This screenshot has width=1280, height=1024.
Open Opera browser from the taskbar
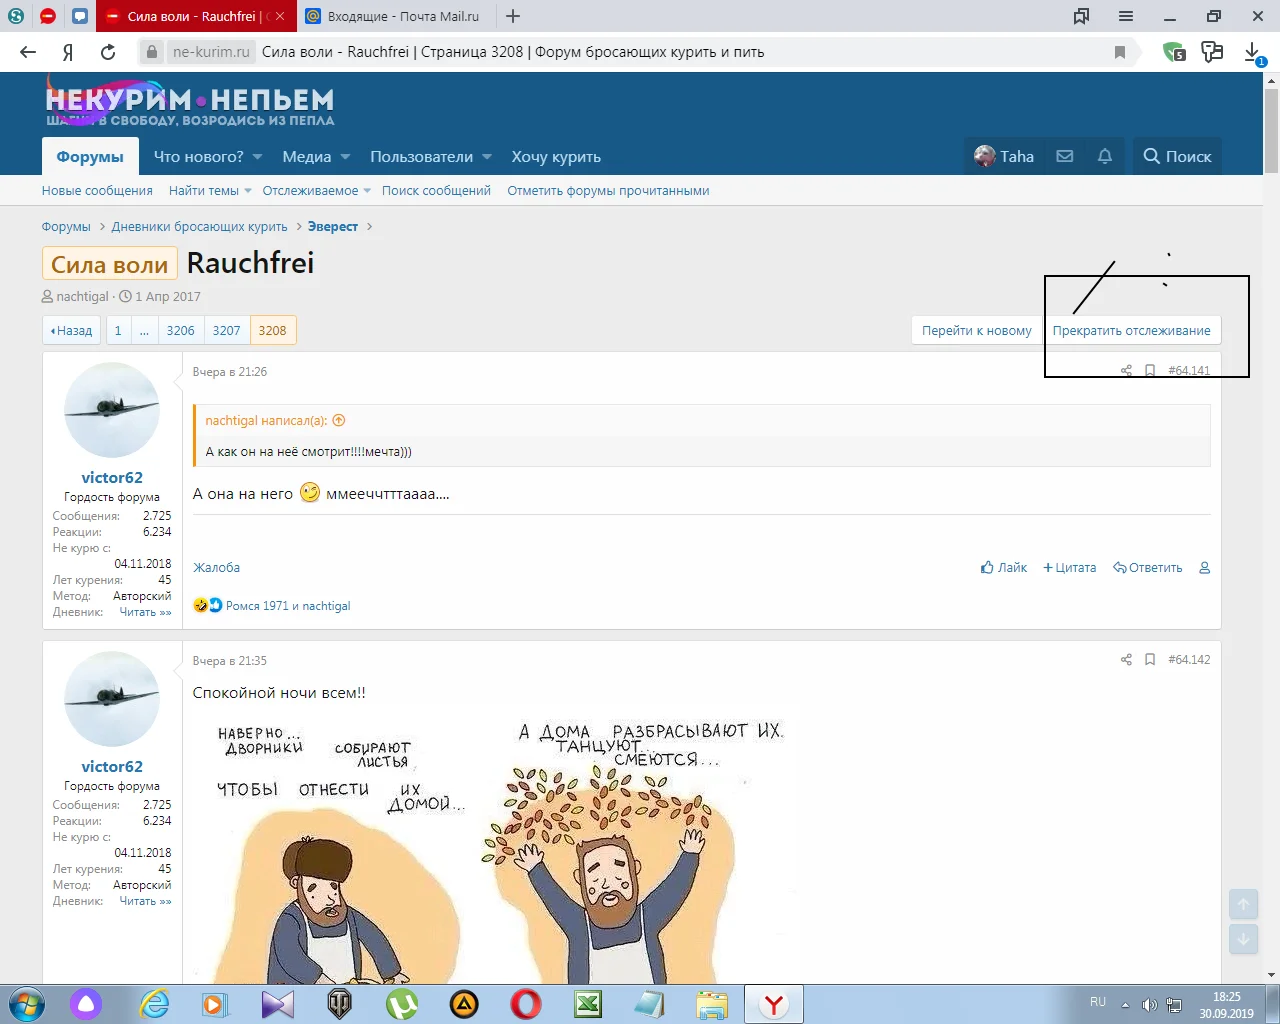coord(526,1004)
